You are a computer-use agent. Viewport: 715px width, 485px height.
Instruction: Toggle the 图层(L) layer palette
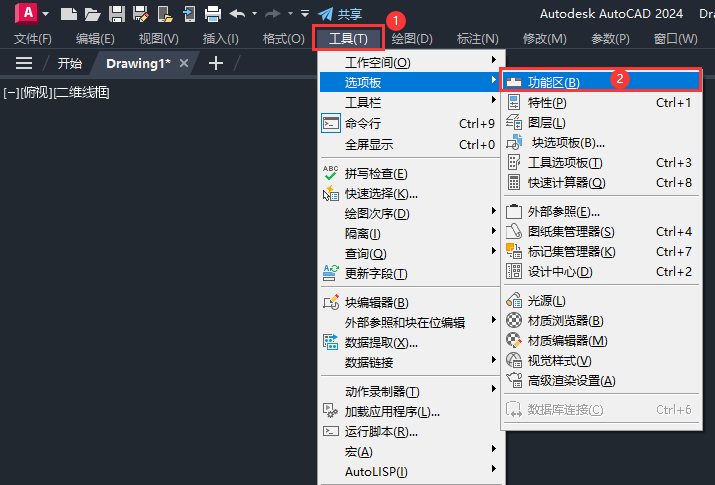pyautogui.click(x=601, y=123)
